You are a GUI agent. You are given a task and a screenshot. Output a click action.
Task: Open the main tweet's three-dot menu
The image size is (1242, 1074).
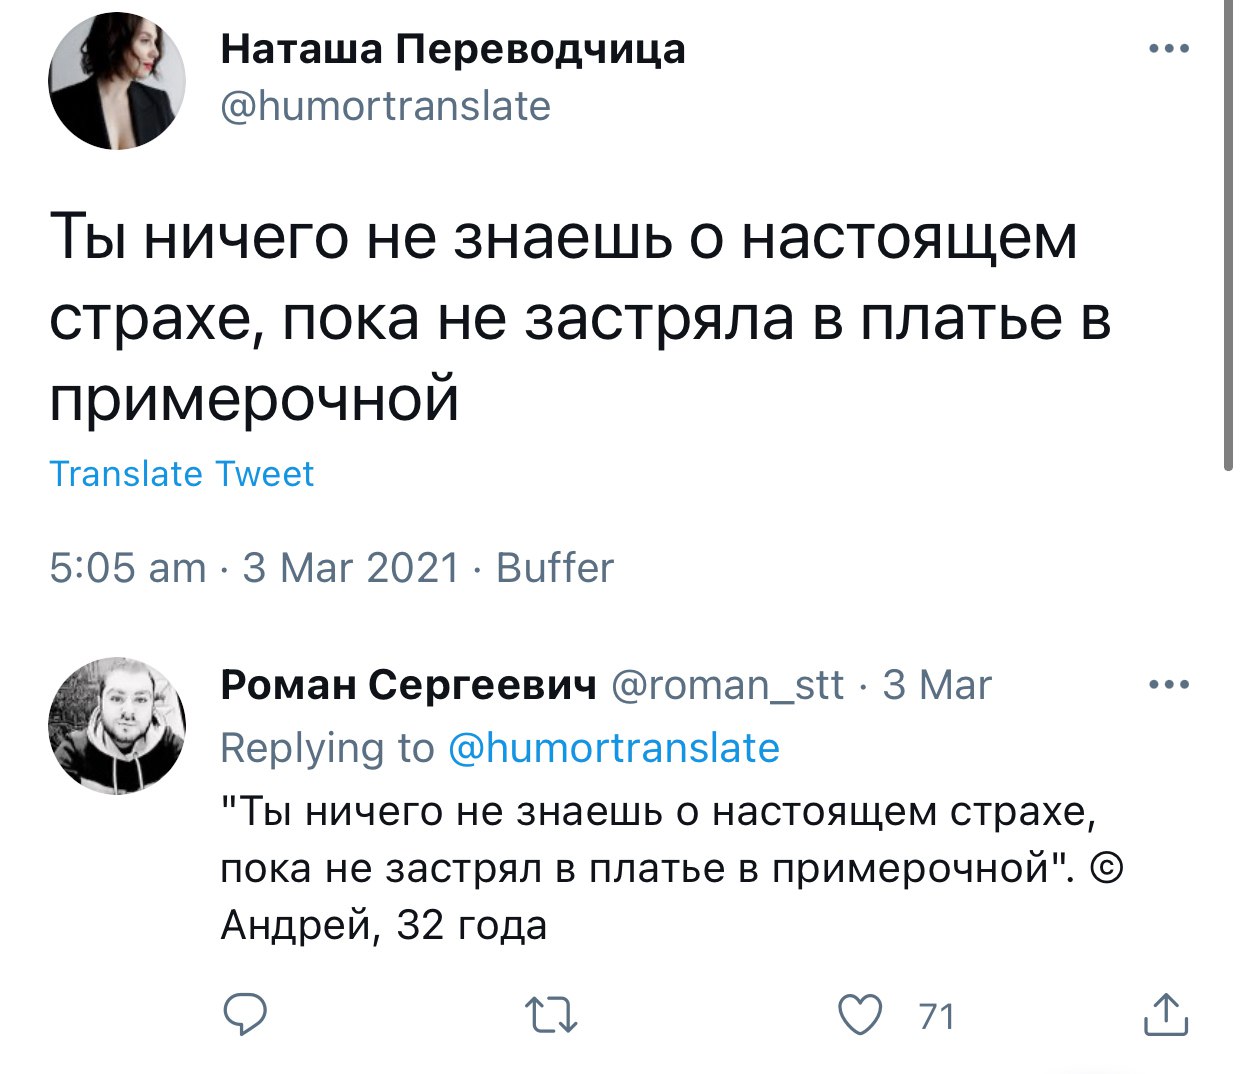(1168, 47)
